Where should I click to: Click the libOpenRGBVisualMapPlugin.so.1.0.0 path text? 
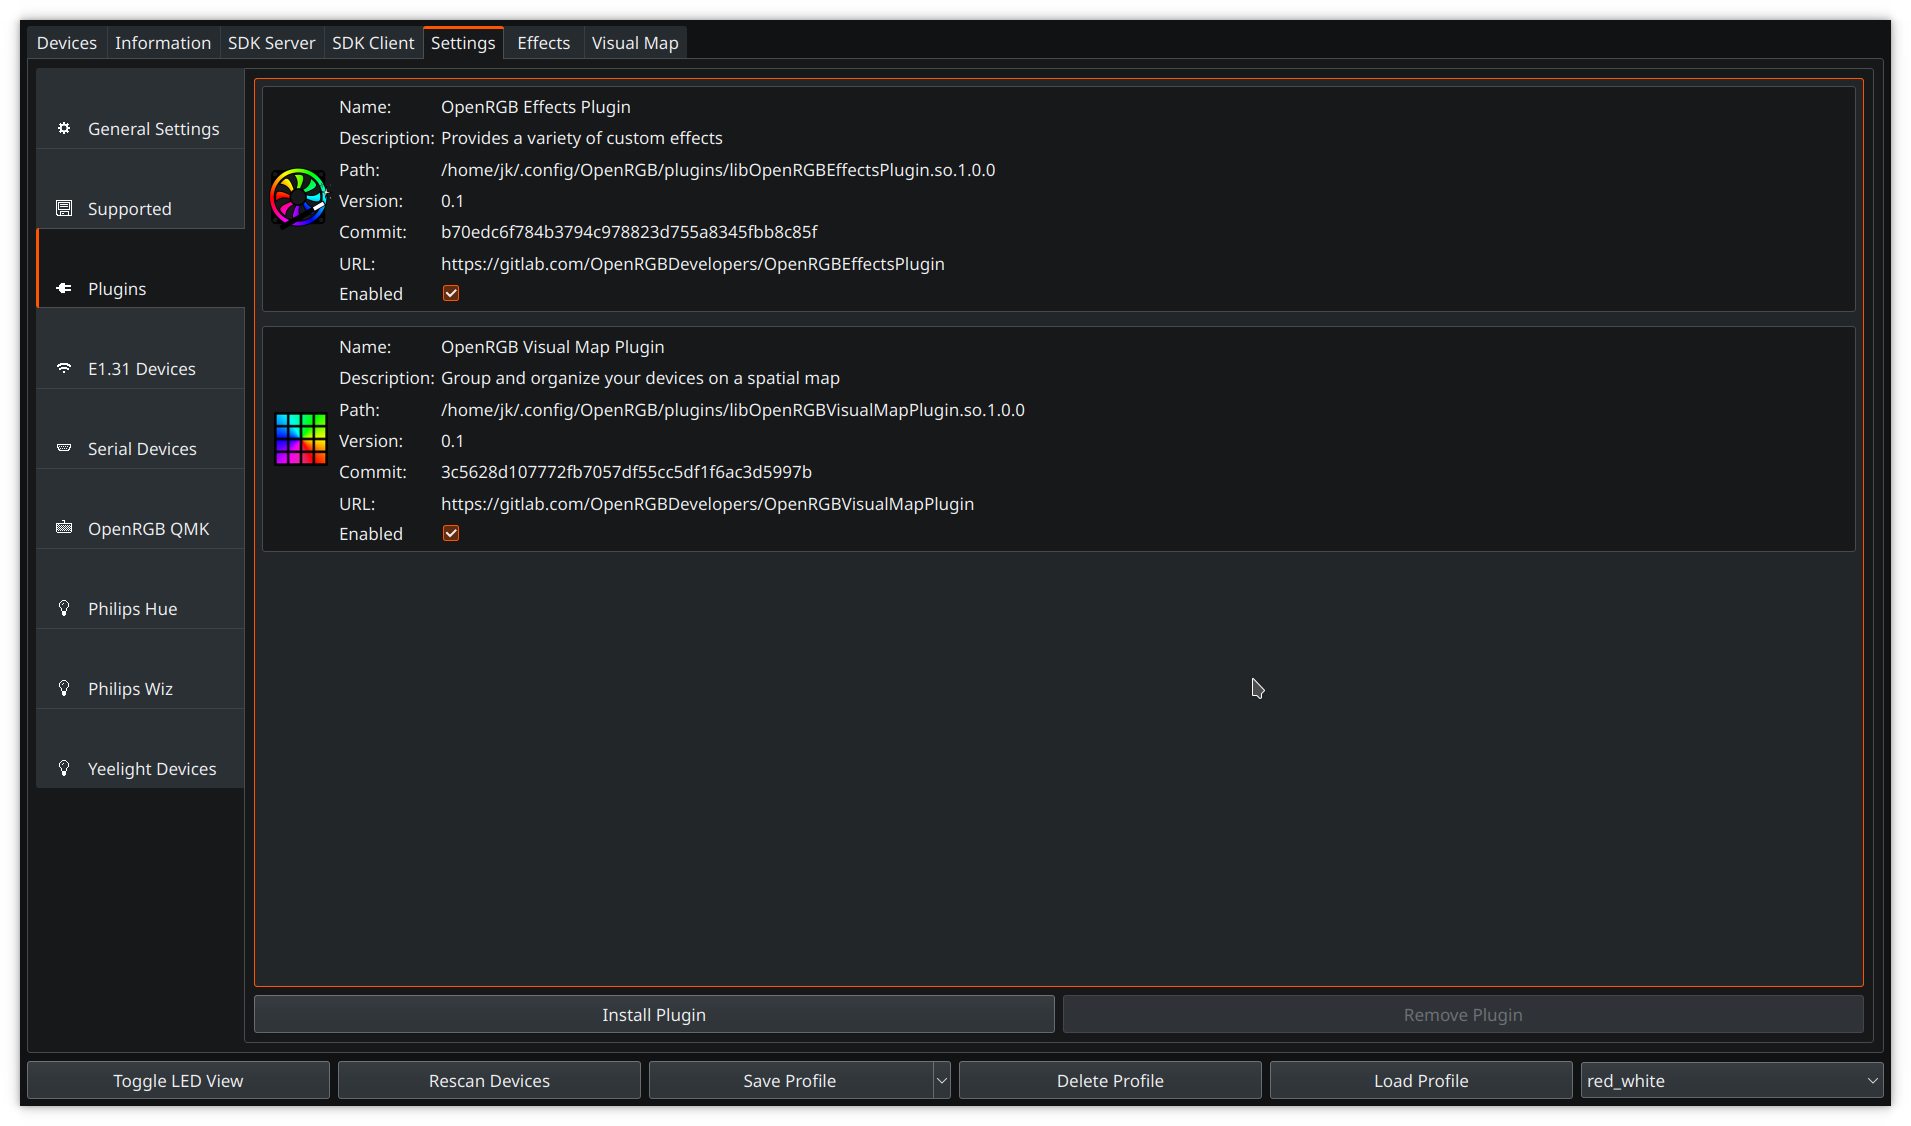point(733,409)
